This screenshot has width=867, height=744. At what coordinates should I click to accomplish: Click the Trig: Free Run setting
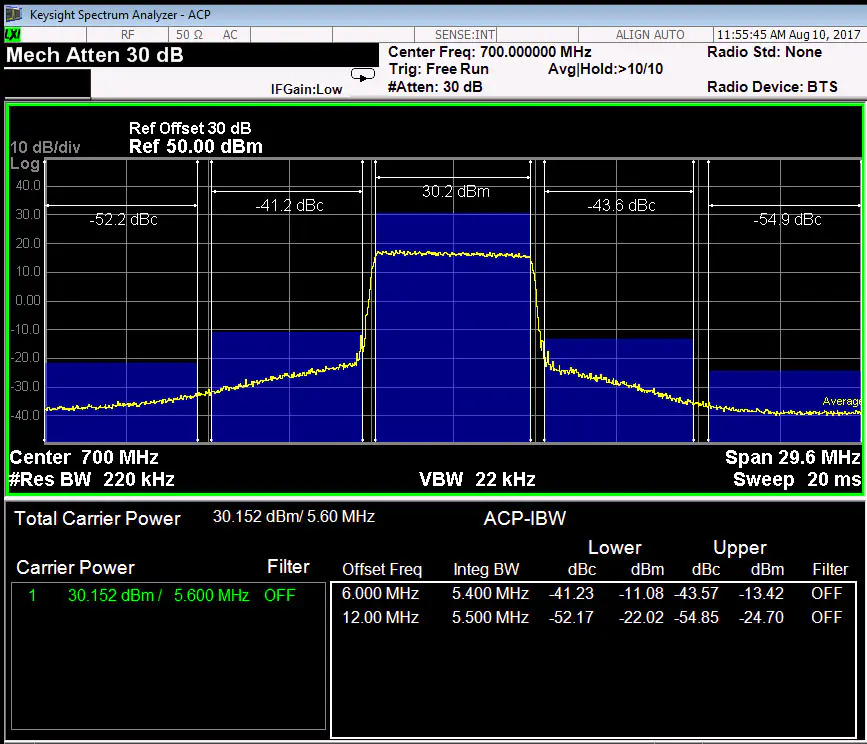[438, 70]
